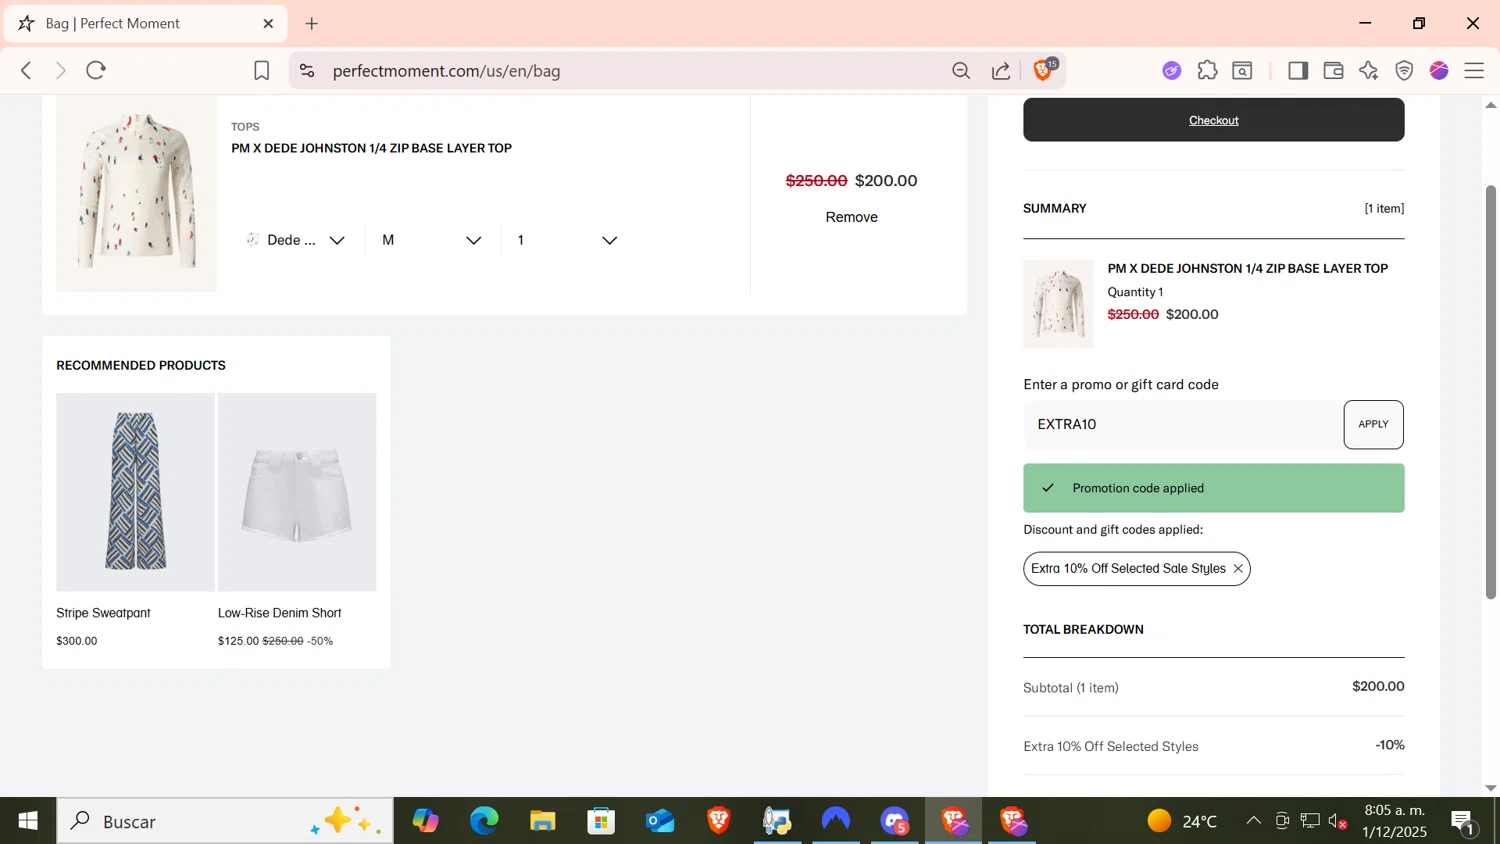Select the Bag | Perfect Moment tab

[x=146, y=23]
